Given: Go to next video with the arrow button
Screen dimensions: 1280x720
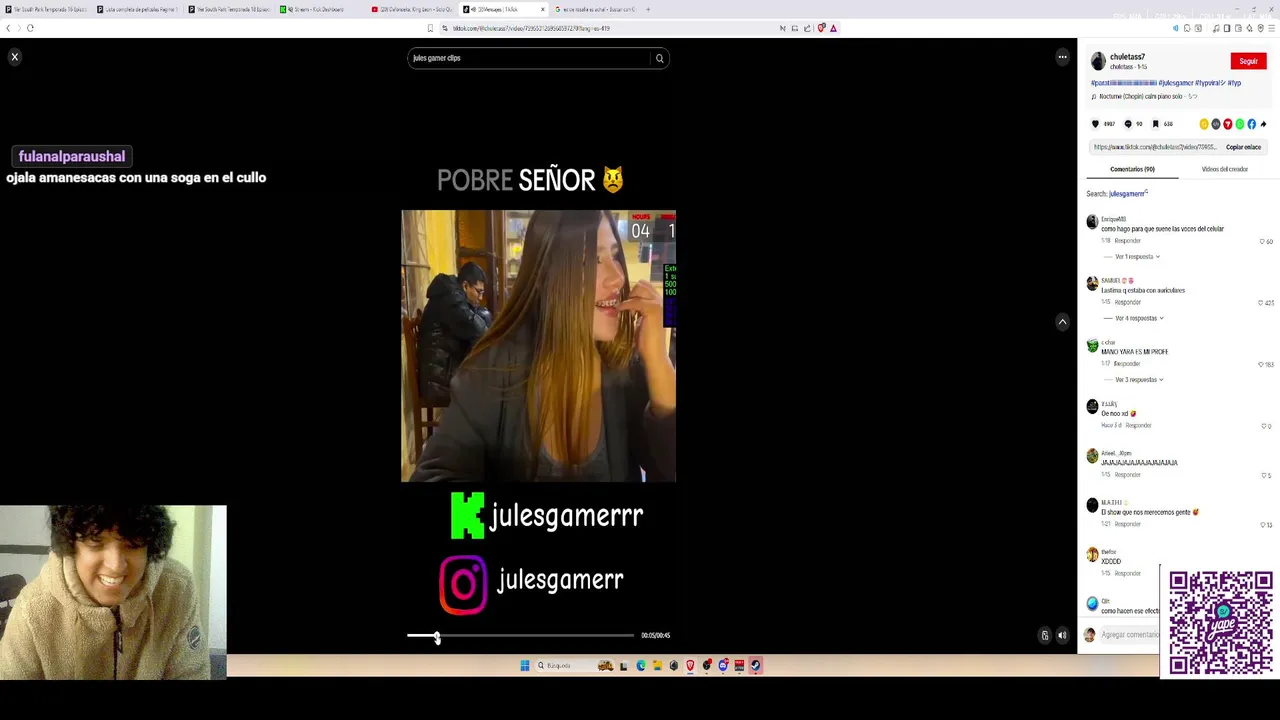Looking at the screenshot, I should [1062, 322].
